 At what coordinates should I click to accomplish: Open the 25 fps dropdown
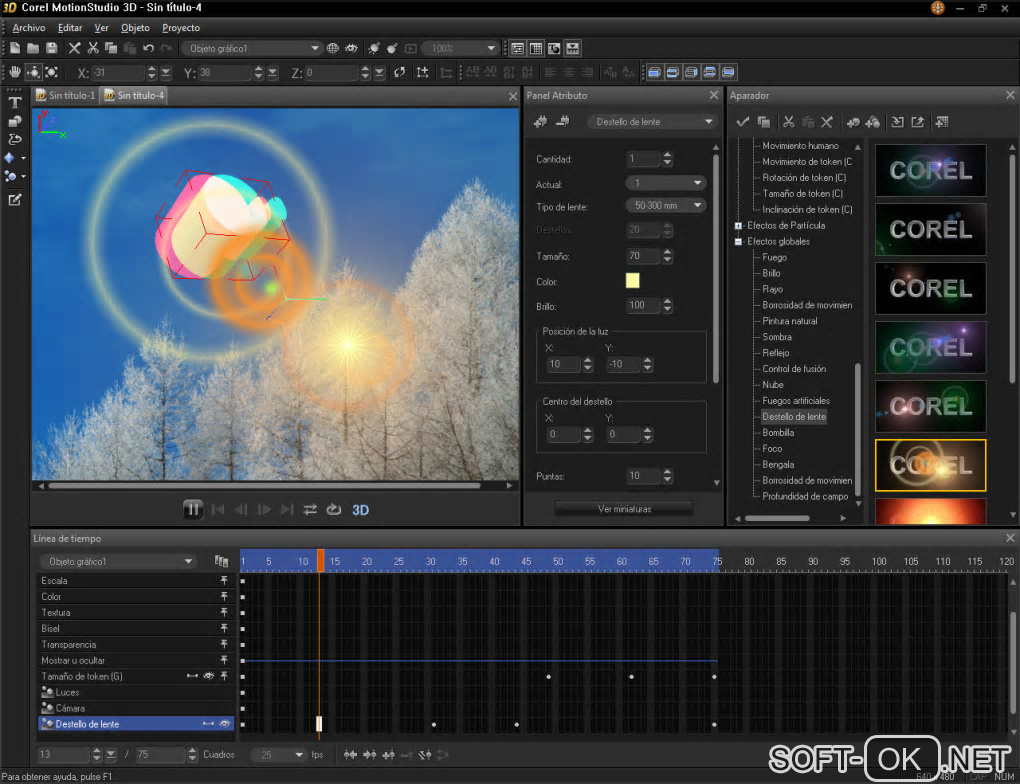point(278,755)
